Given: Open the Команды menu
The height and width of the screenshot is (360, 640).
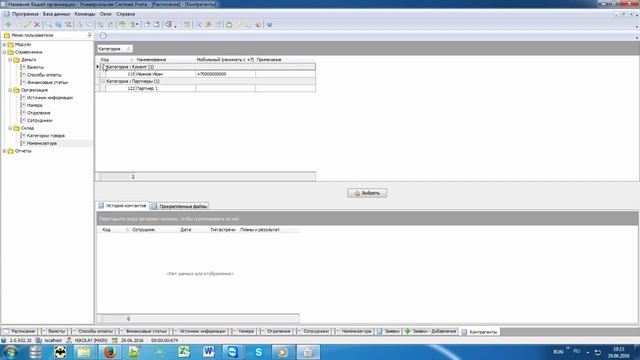Looking at the screenshot, I should [85, 14].
